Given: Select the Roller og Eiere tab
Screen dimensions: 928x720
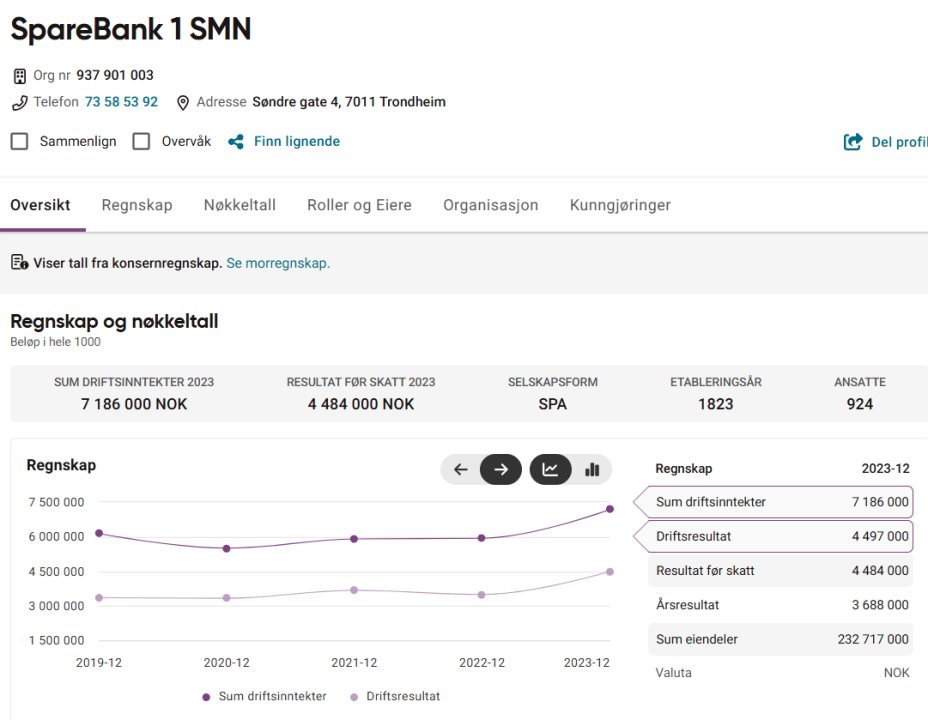Looking at the screenshot, I should pos(359,205).
